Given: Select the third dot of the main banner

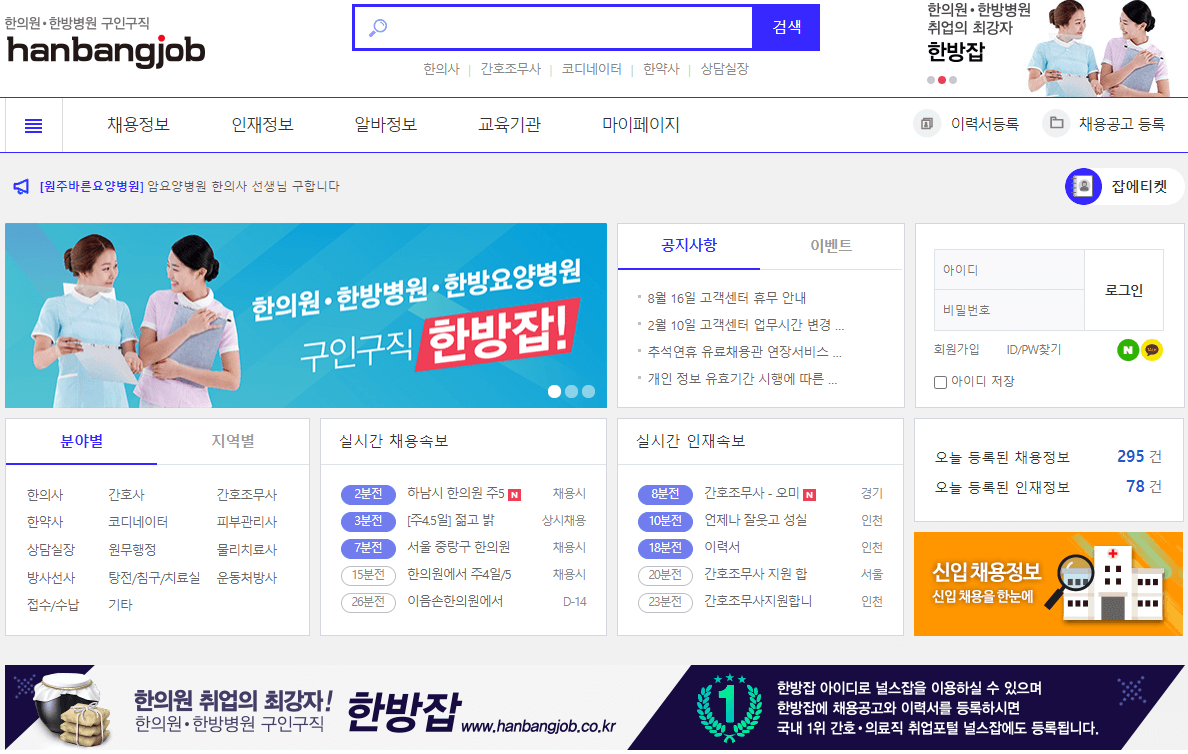Looking at the screenshot, I should pyautogui.click(x=589, y=391).
